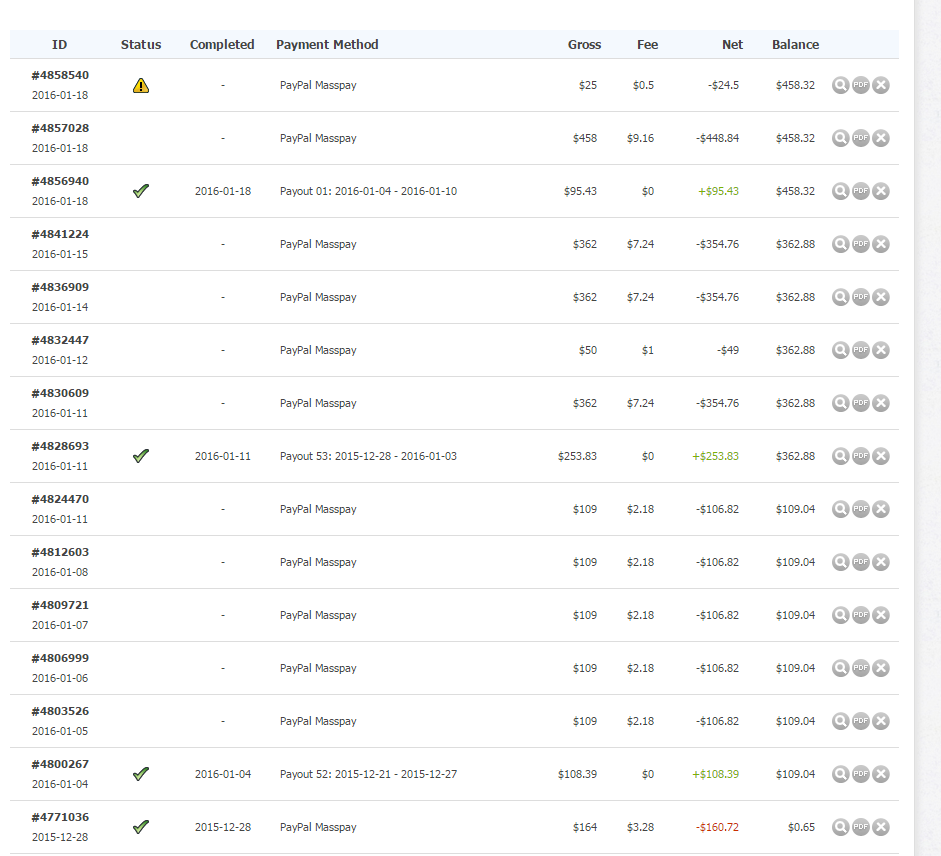
Task: Click green checkmark status for #4856940
Action: (141, 191)
